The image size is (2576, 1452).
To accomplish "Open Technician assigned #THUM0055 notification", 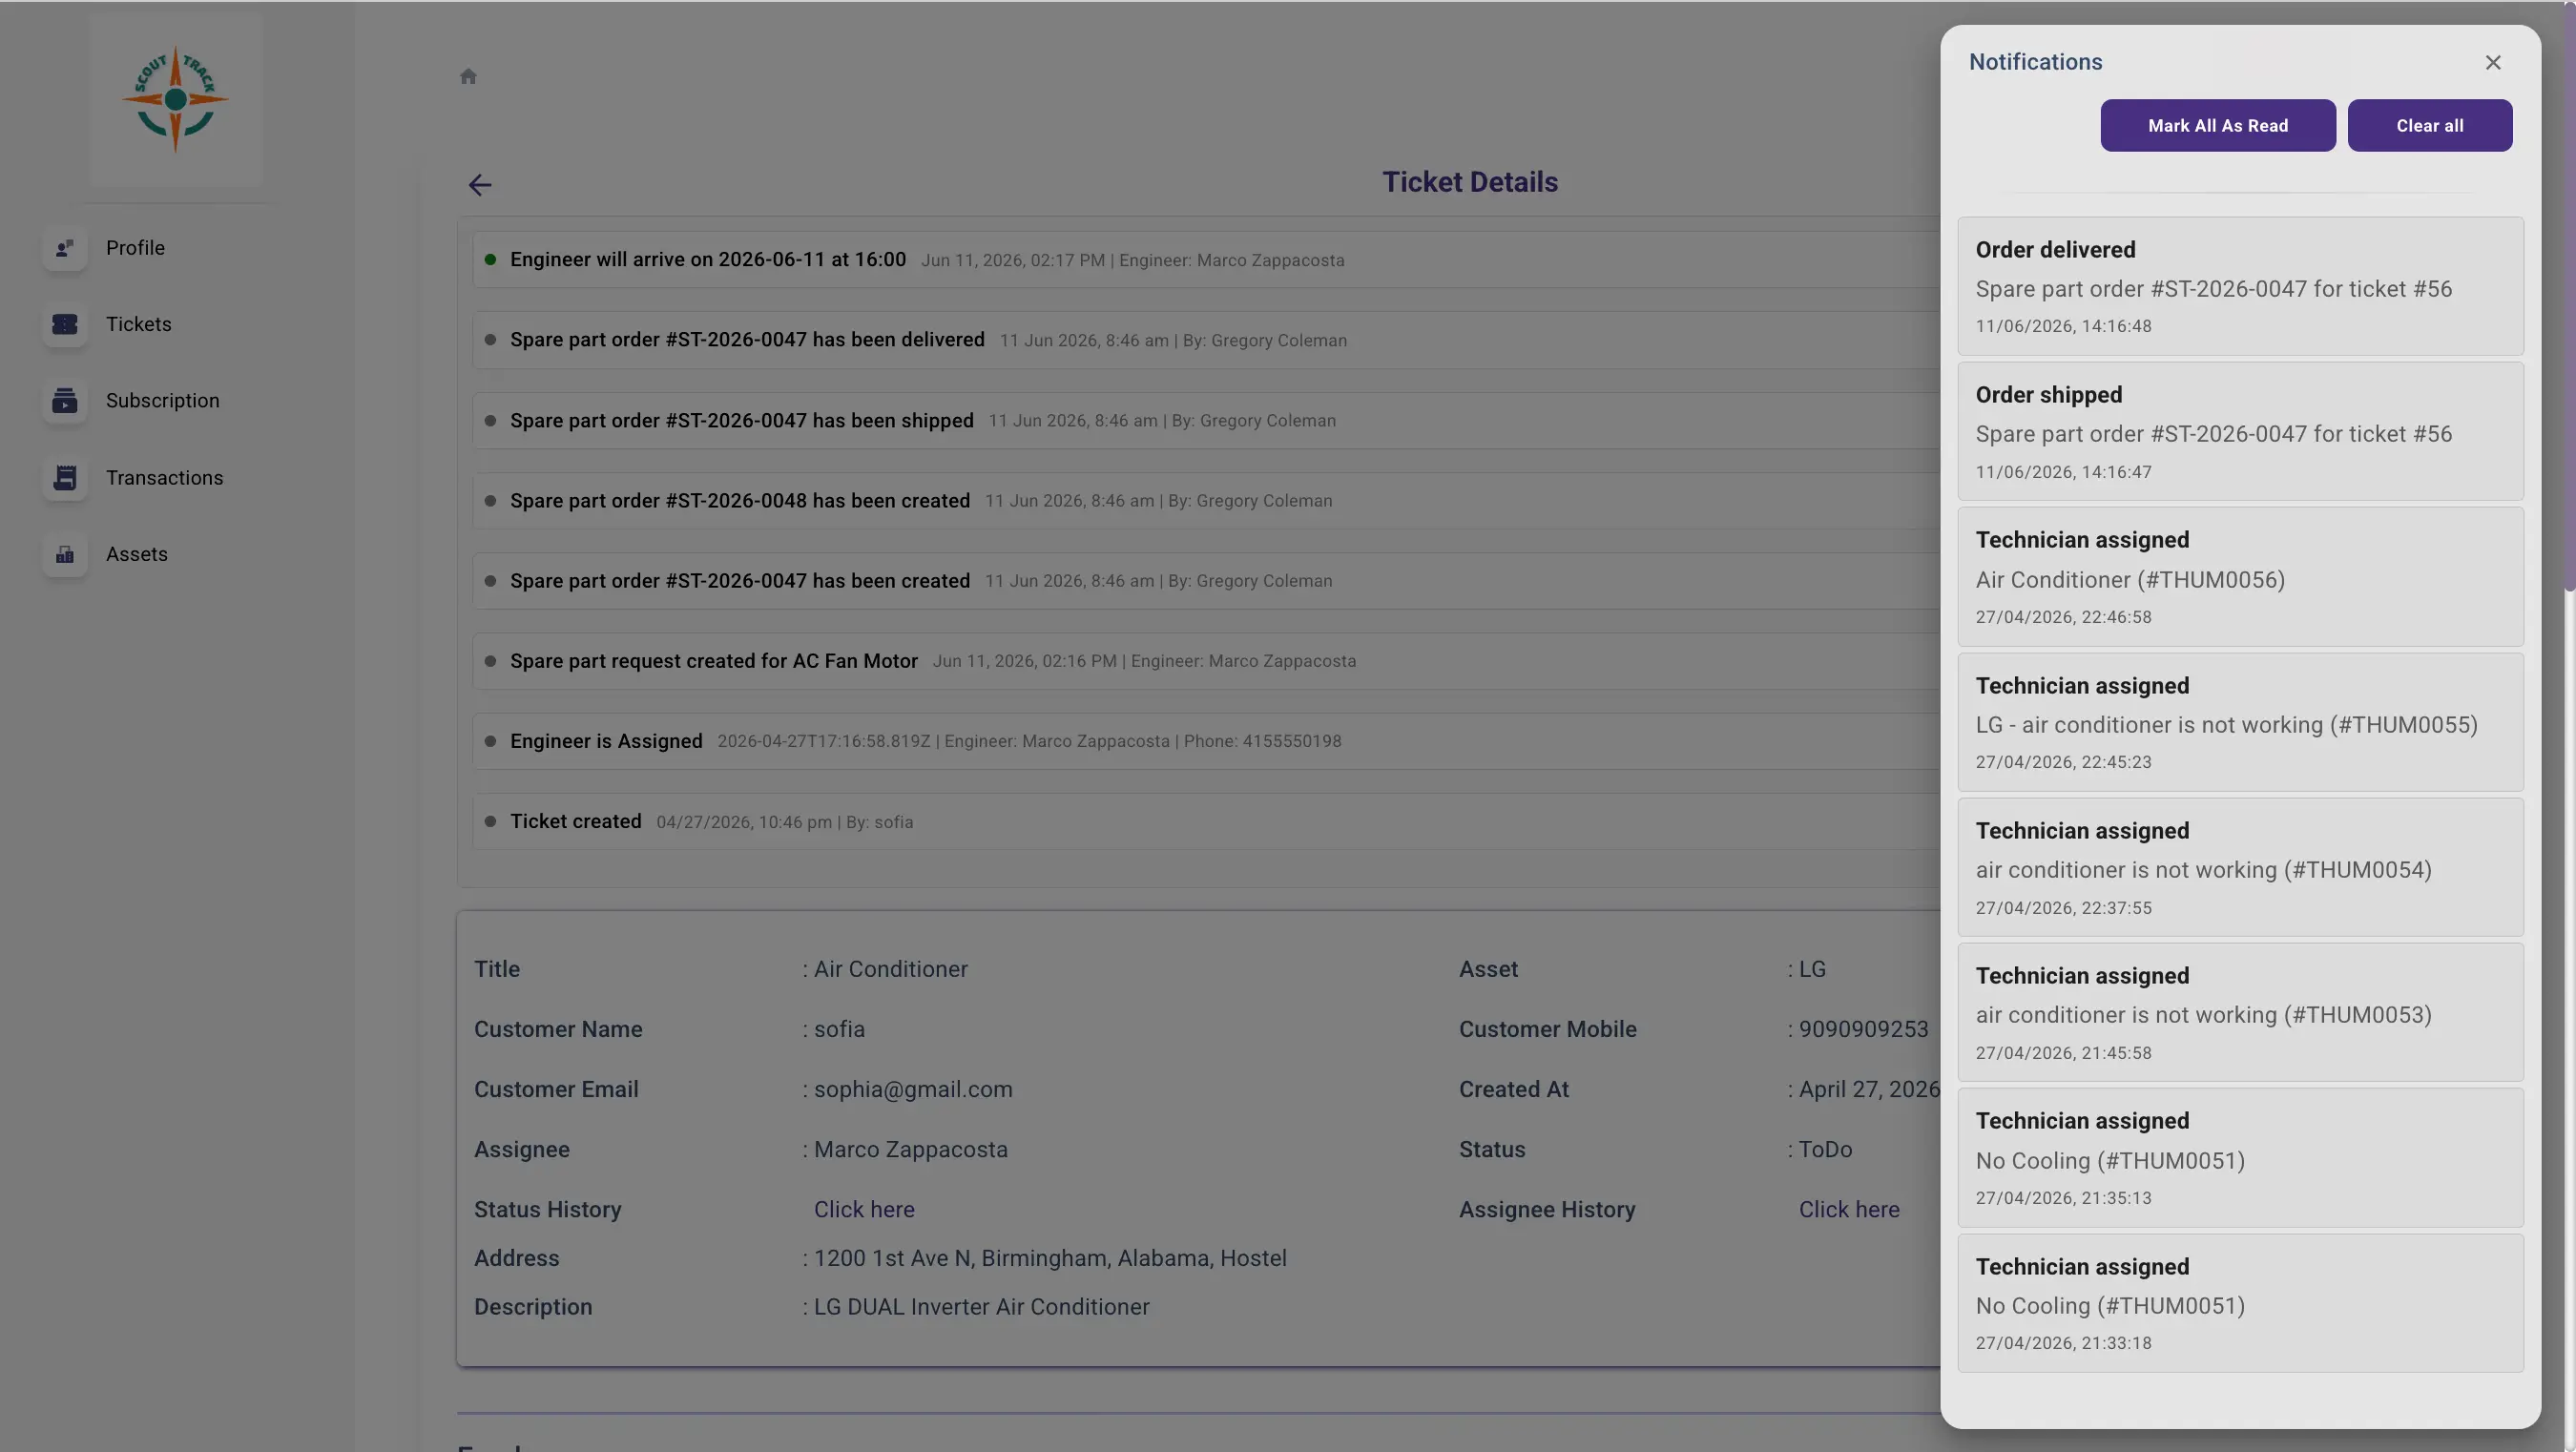I will (2240, 722).
